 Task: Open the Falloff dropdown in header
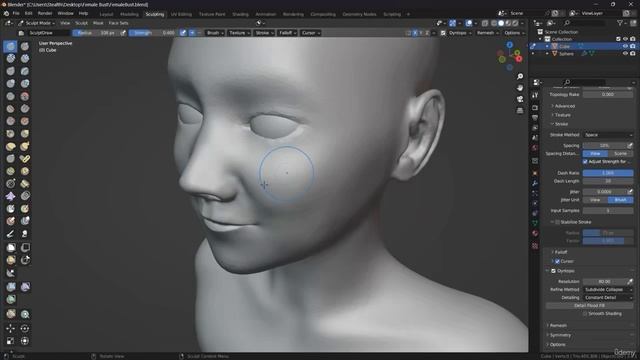[x=287, y=33]
